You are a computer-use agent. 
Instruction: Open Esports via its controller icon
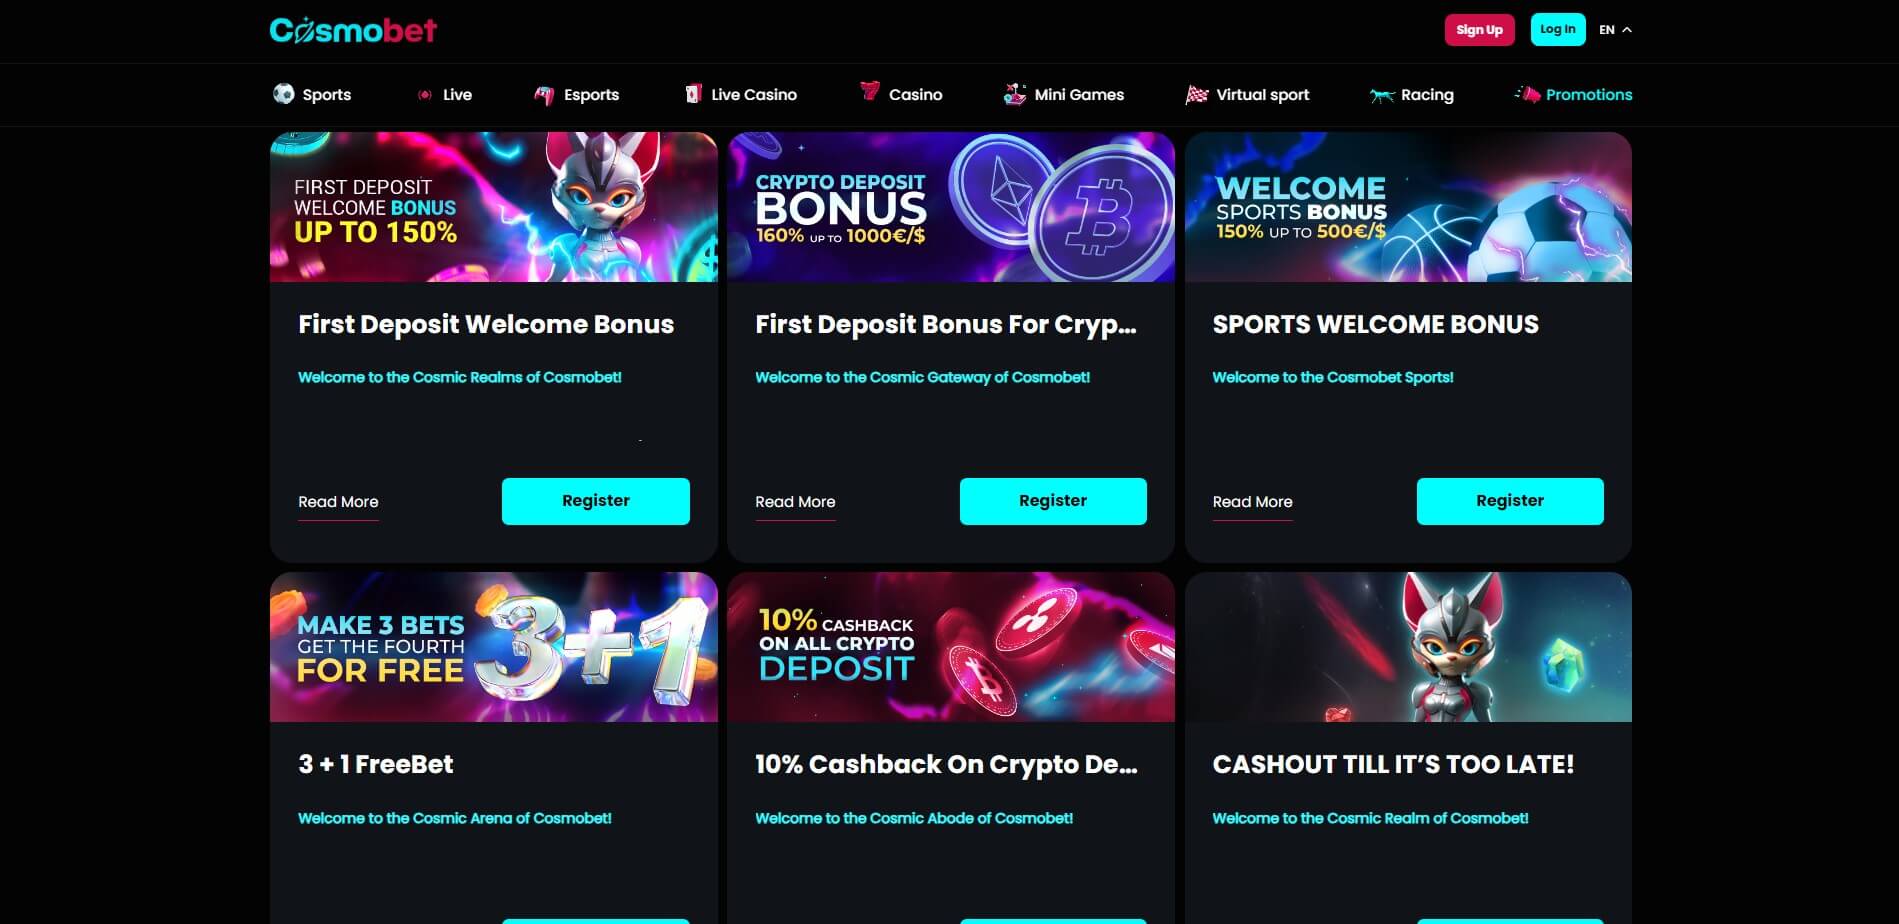(x=544, y=95)
